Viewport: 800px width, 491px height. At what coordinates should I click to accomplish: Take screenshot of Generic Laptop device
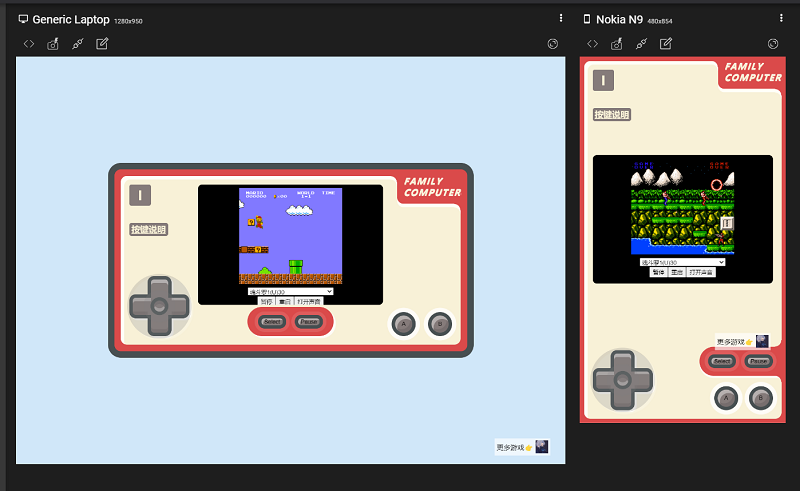point(53,44)
